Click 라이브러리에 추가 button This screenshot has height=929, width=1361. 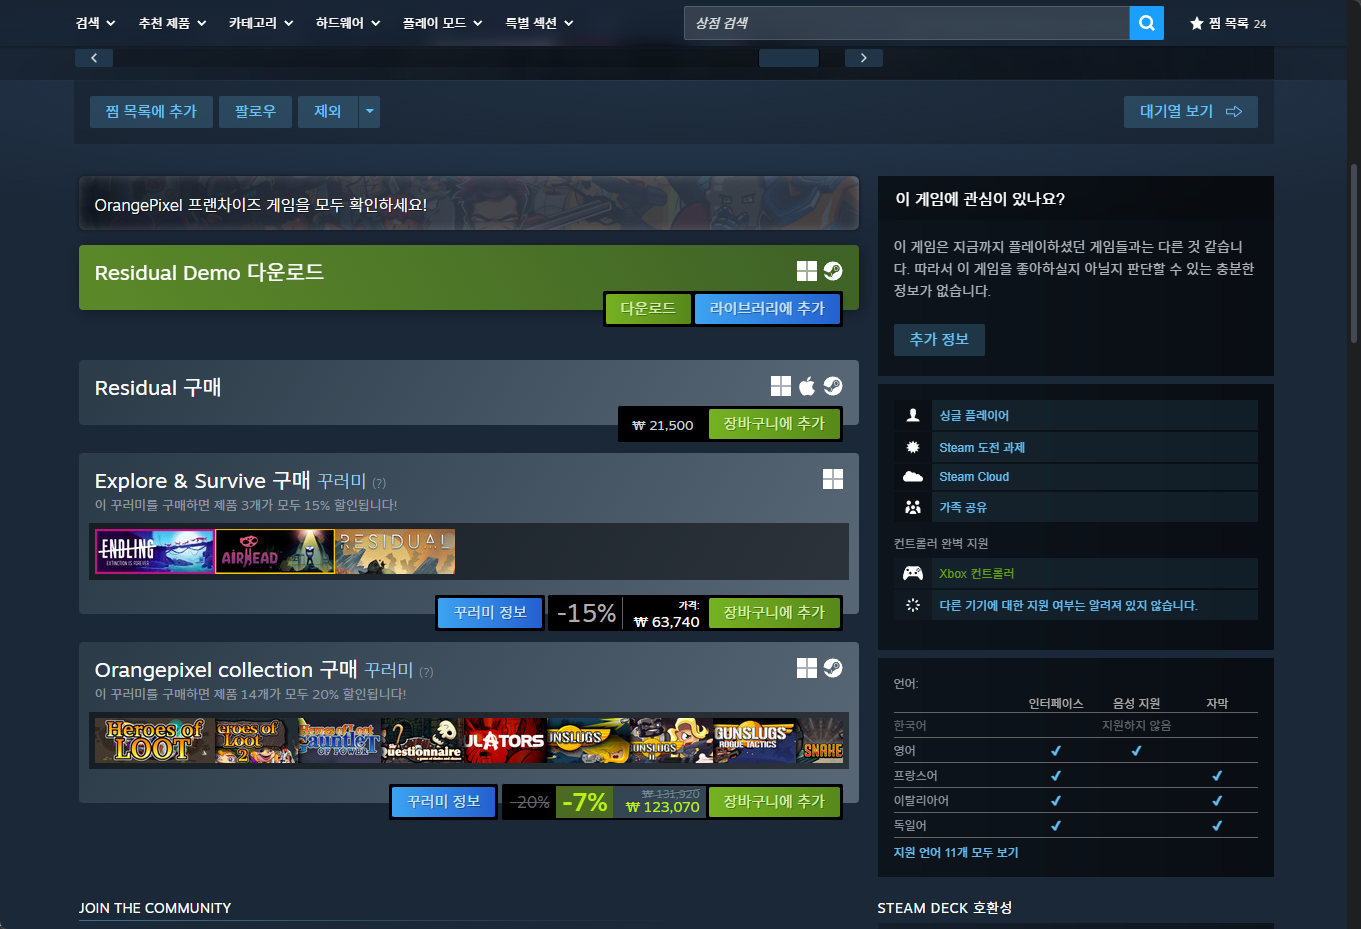[x=767, y=308]
